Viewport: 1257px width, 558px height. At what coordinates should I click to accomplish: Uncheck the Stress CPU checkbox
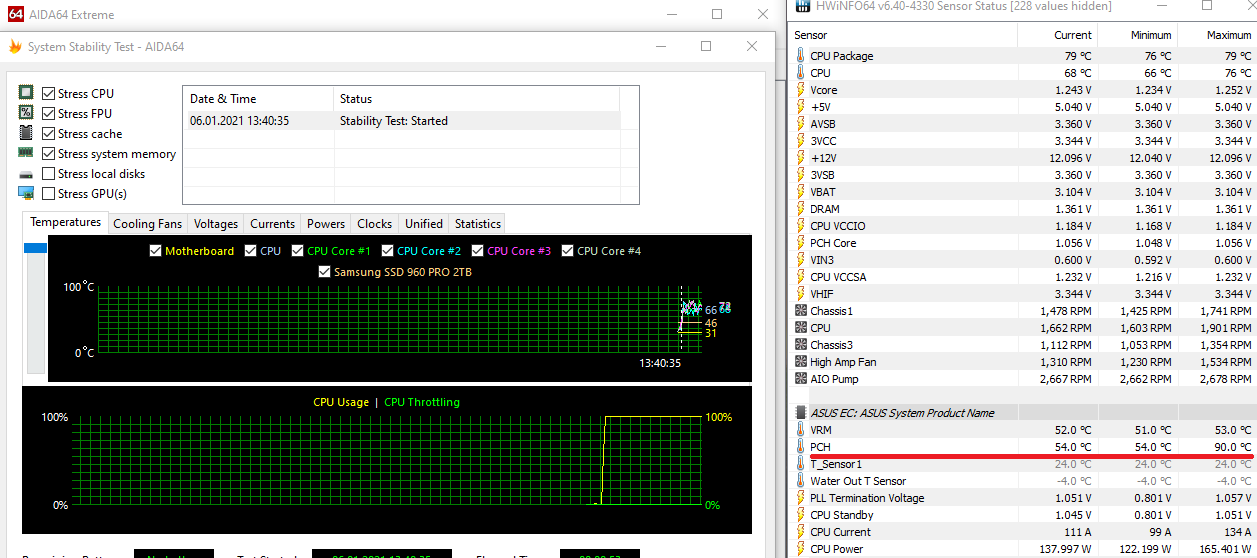click(x=48, y=93)
